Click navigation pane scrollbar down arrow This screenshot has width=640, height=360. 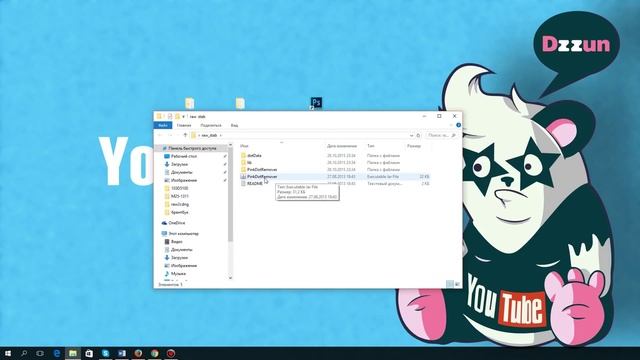pos(230,278)
